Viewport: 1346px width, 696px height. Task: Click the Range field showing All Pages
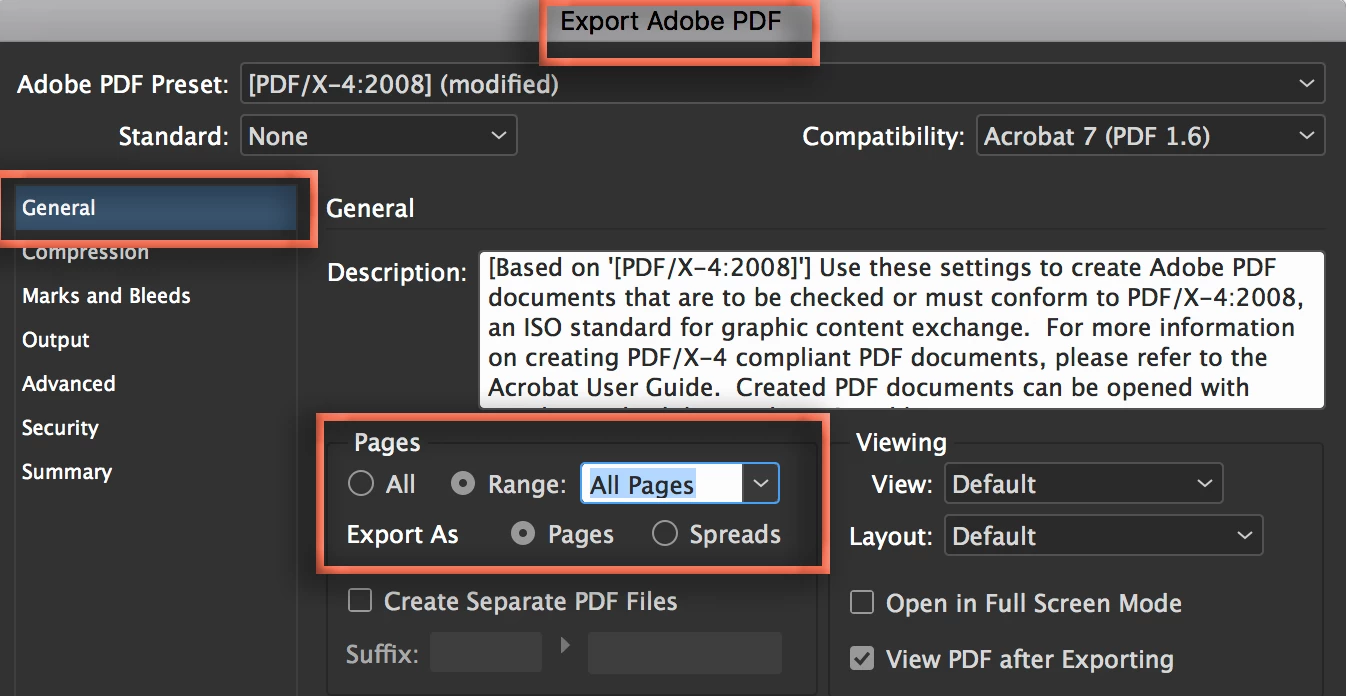(x=662, y=484)
